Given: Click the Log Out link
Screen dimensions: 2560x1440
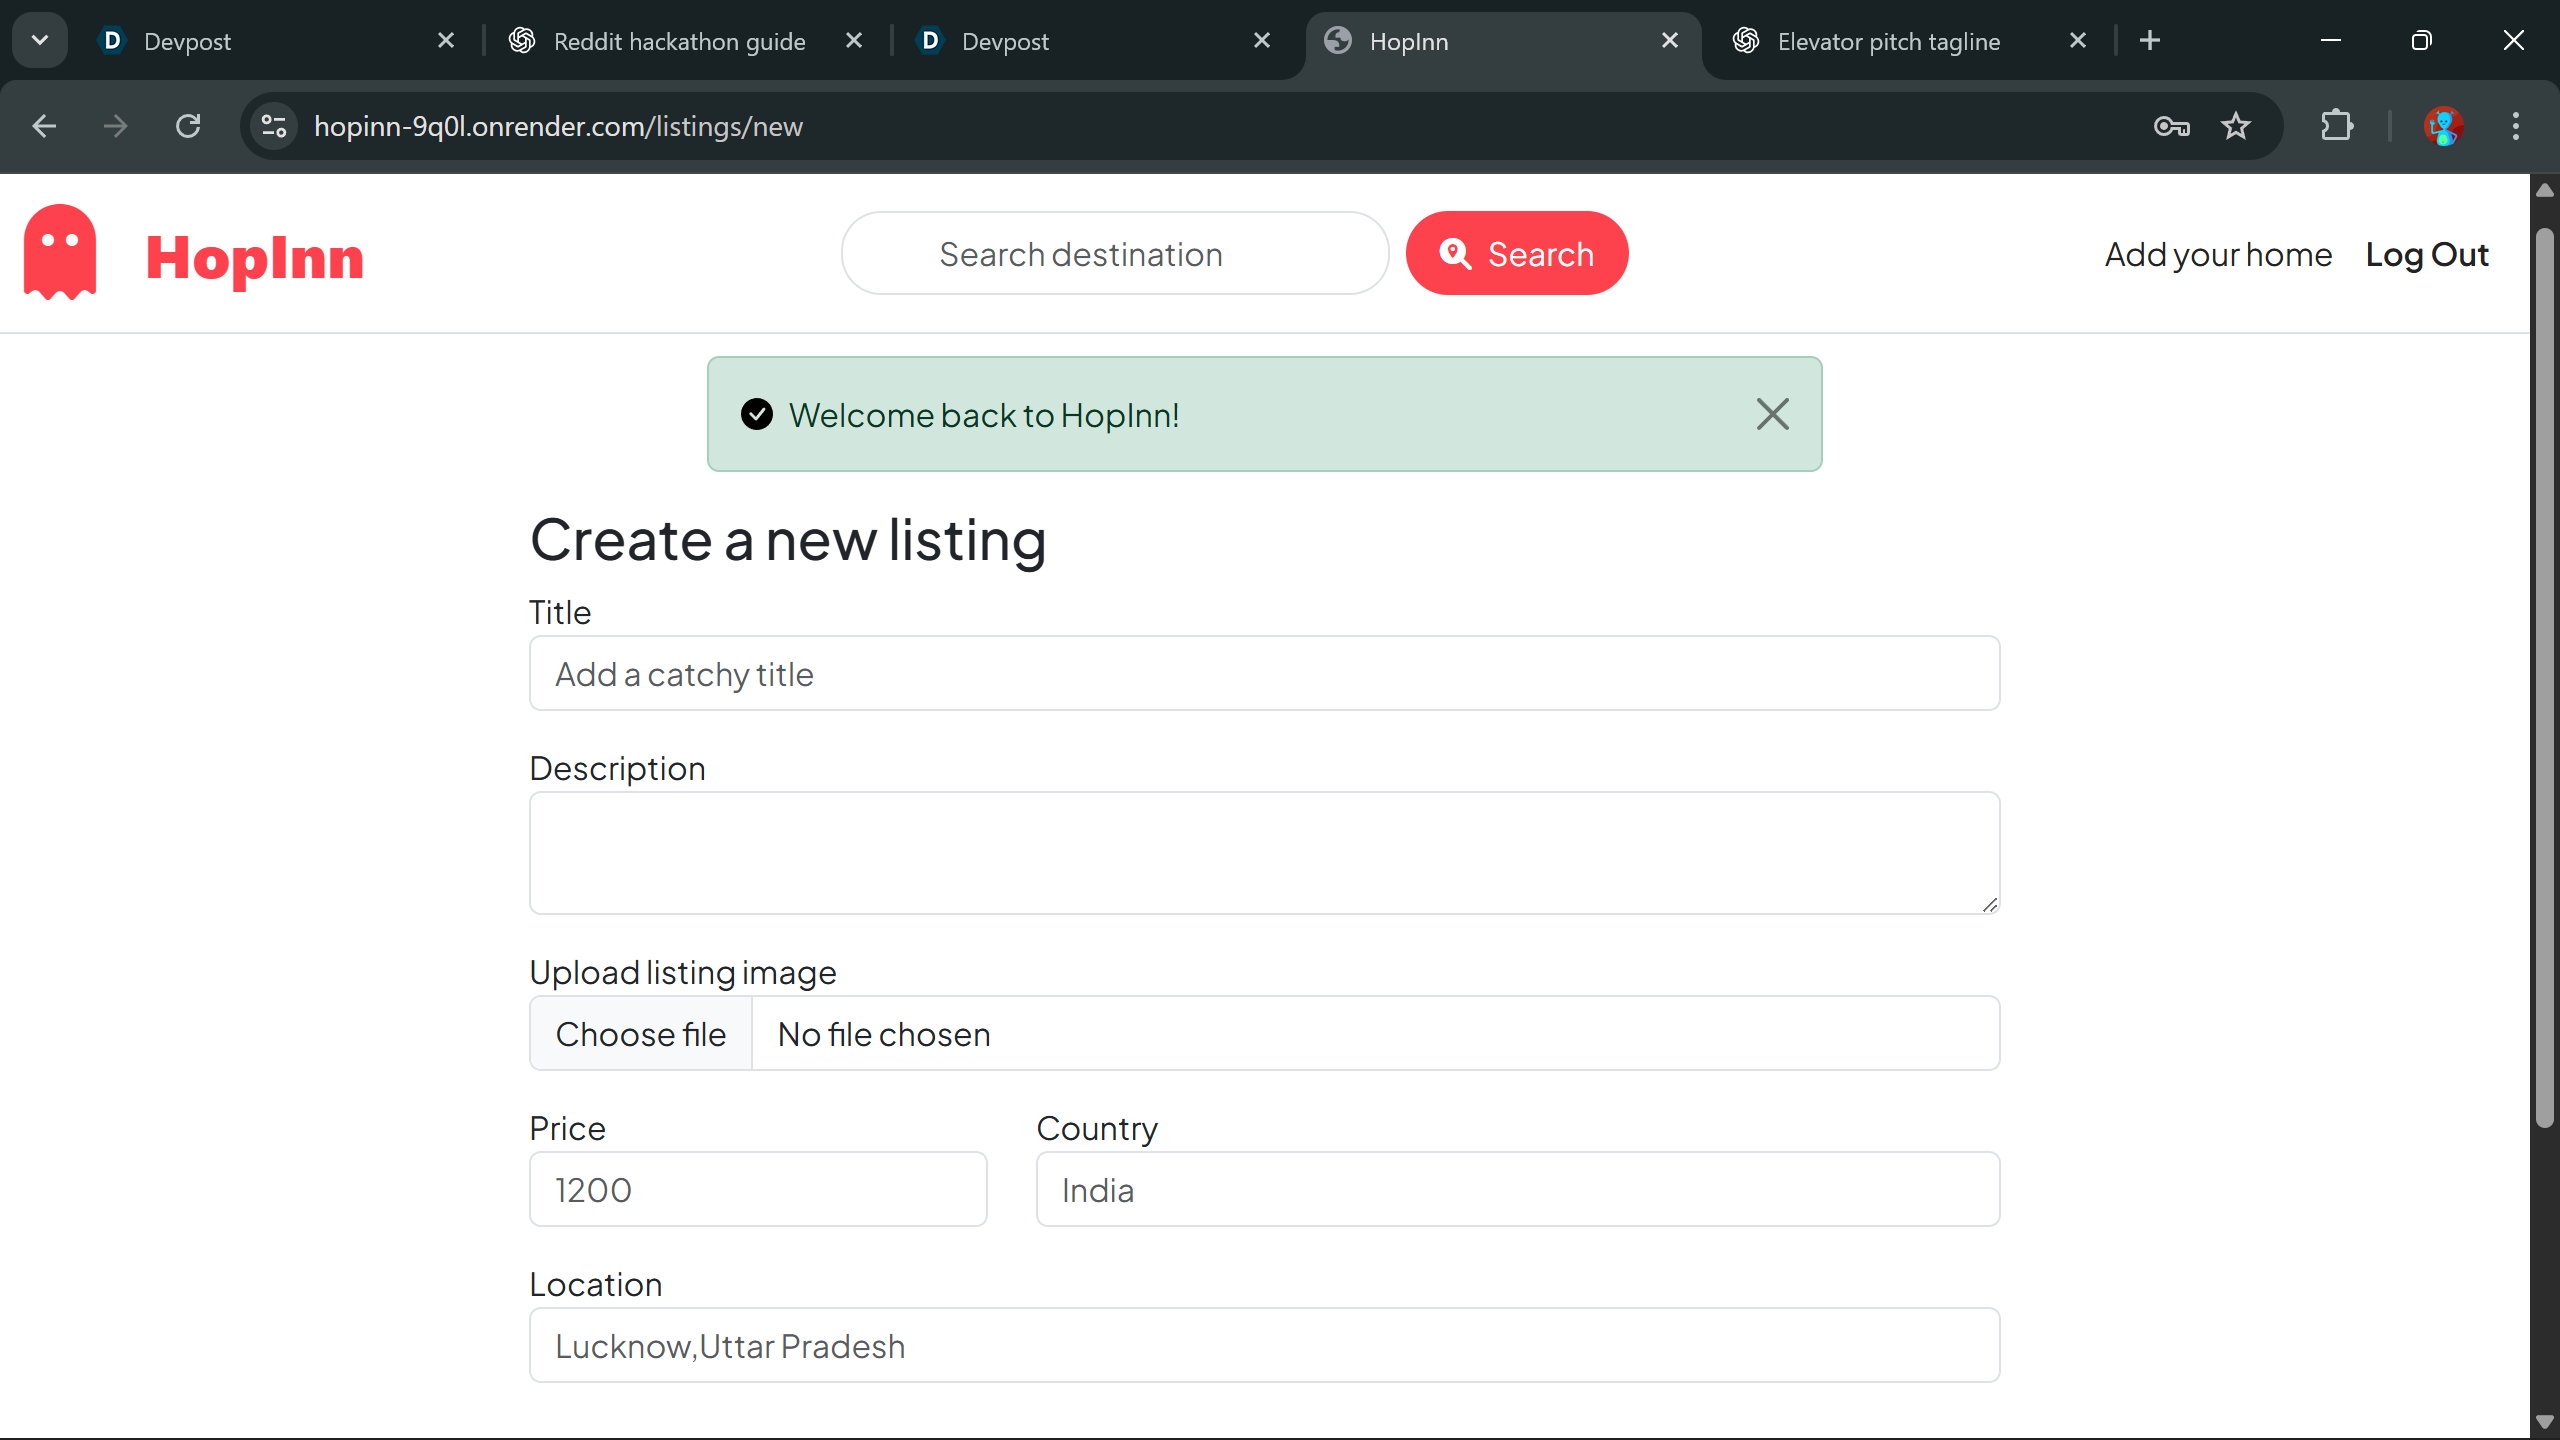Looking at the screenshot, I should pos(2426,255).
